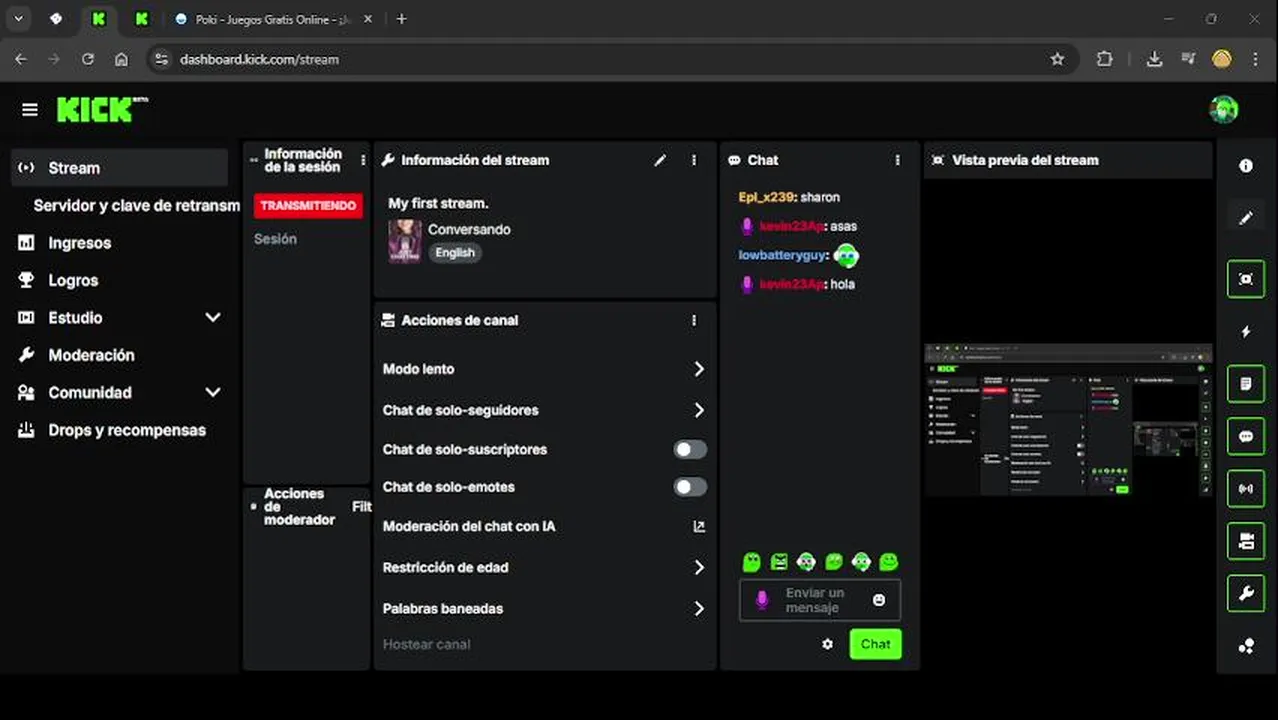This screenshot has height=720, width=1278.
Task: Insert the second emote with the angry face
Action: tap(779, 562)
